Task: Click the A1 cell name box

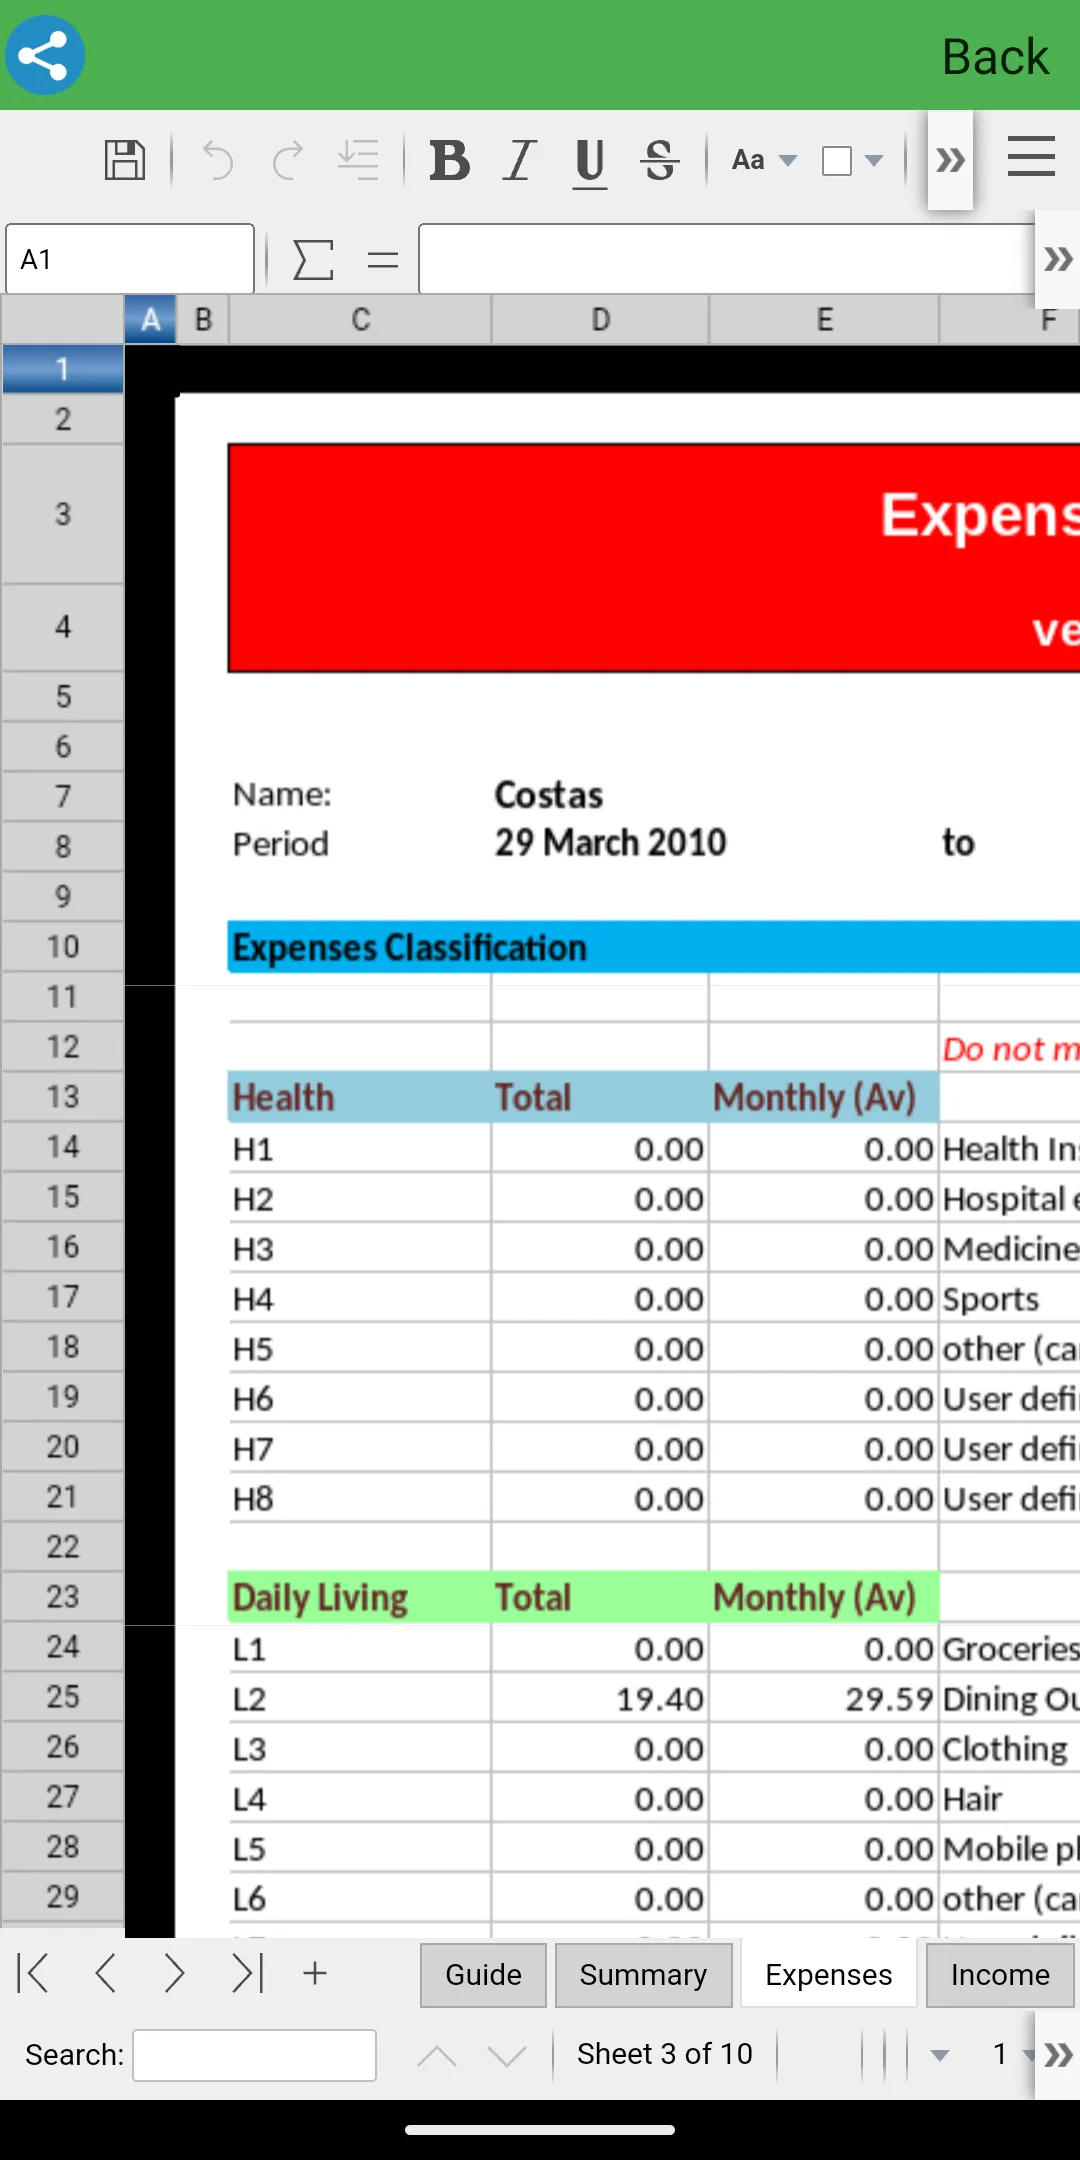Action: point(130,259)
